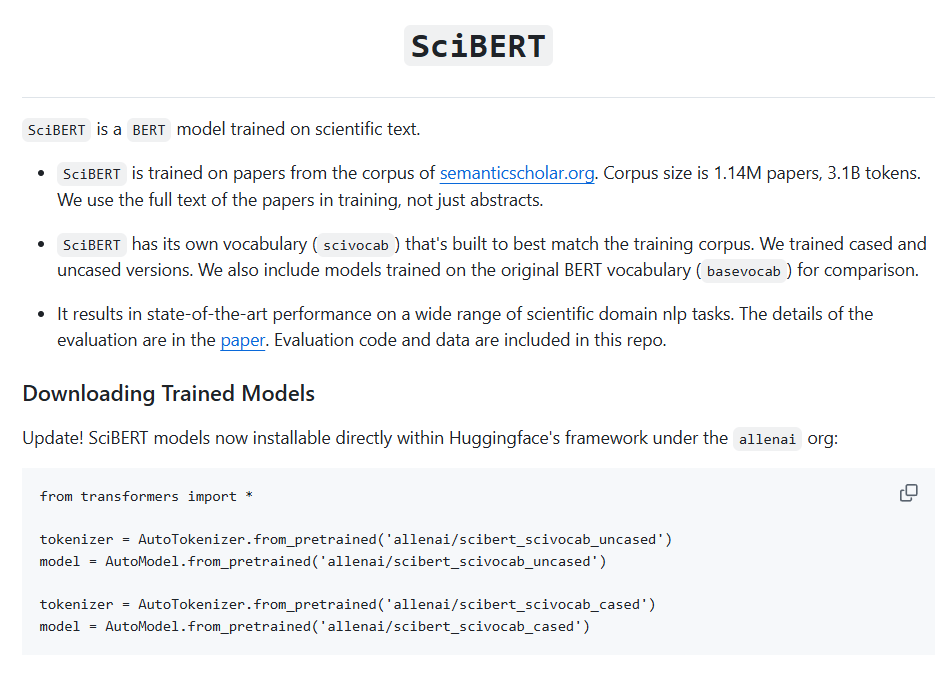Open the paper link for evaluation details
The width and height of the screenshot is (944, 681).
pos(242,340)
